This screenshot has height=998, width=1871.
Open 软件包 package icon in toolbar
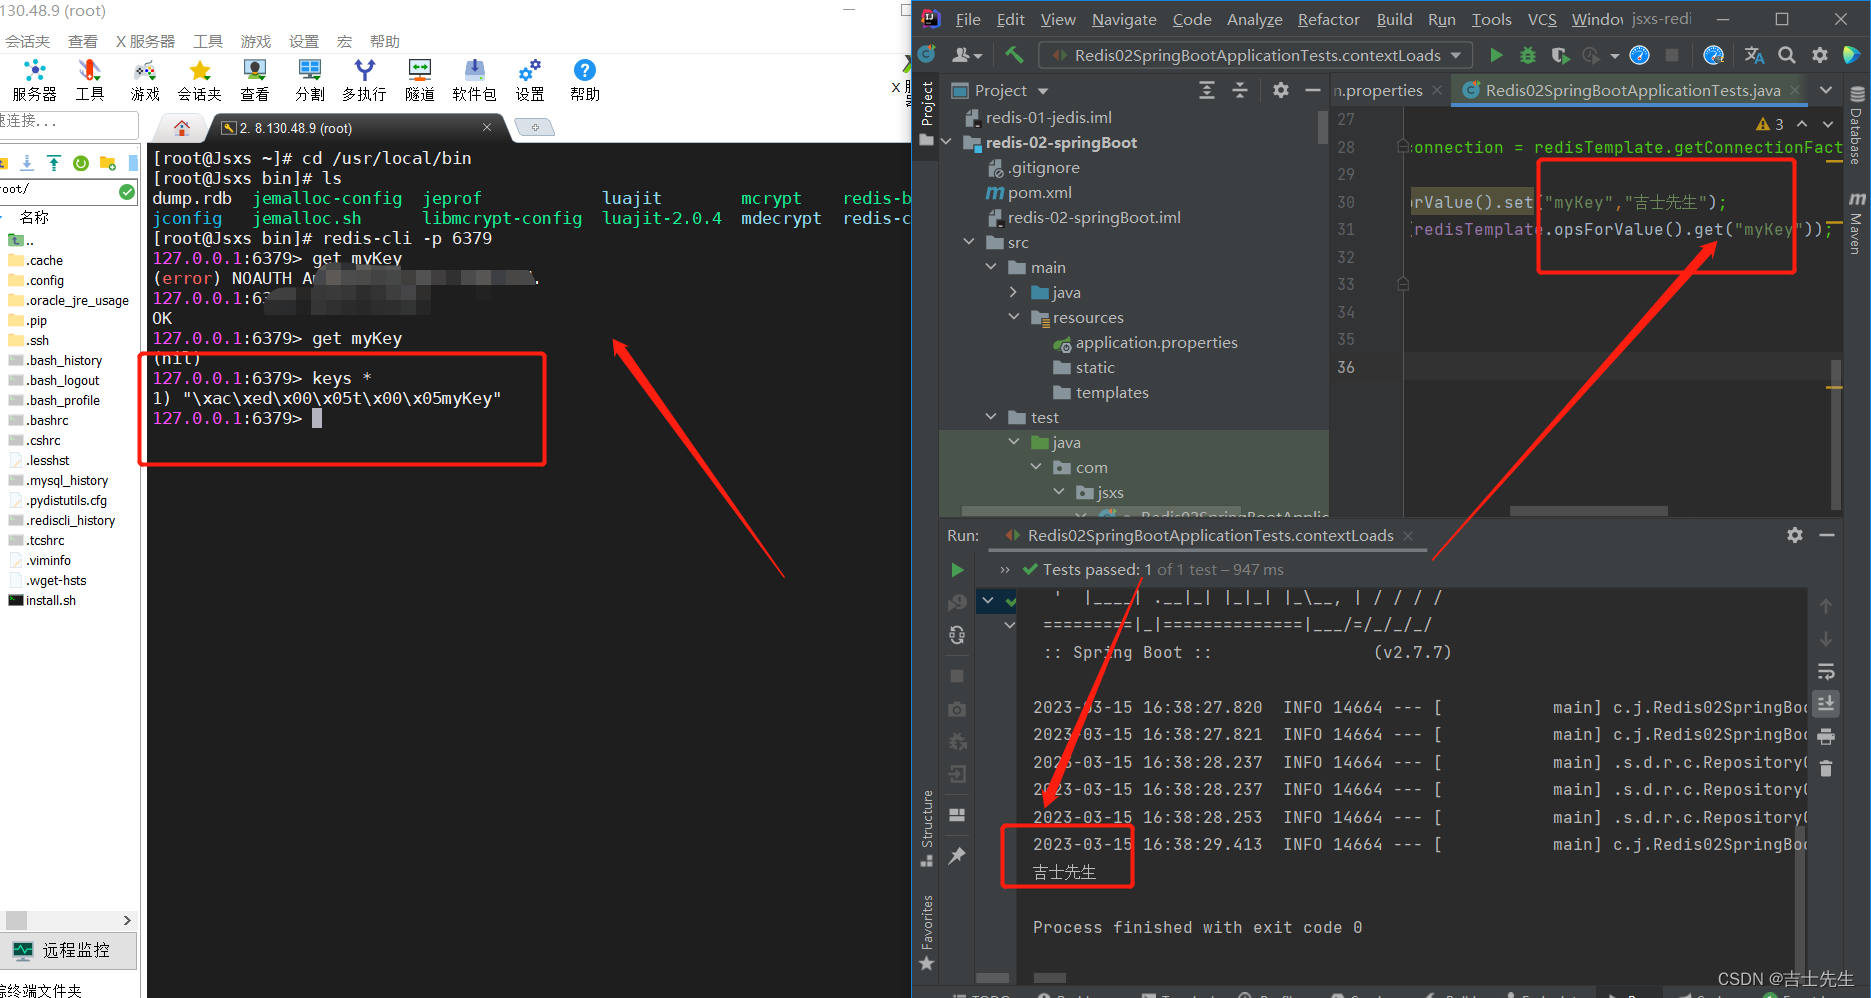(474, 80)
